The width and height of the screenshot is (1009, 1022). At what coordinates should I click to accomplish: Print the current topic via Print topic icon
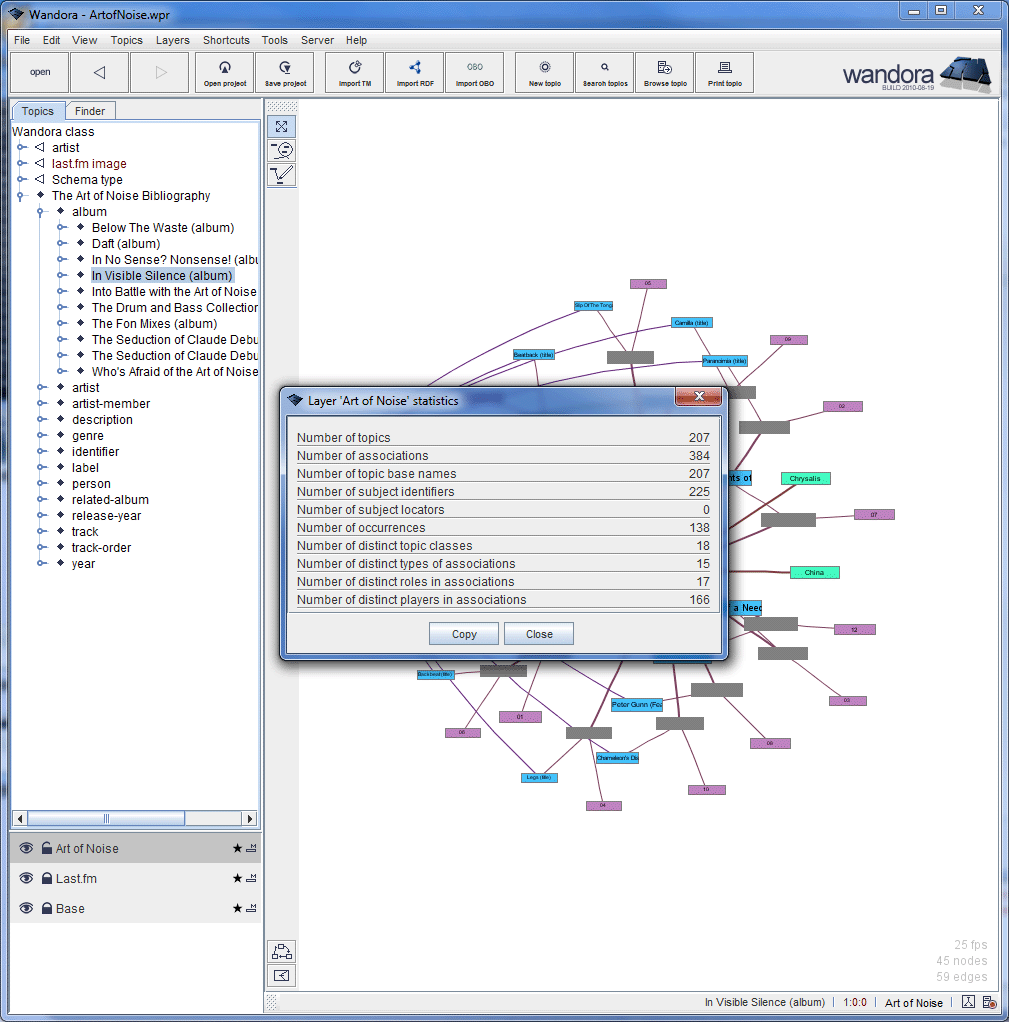724,72
